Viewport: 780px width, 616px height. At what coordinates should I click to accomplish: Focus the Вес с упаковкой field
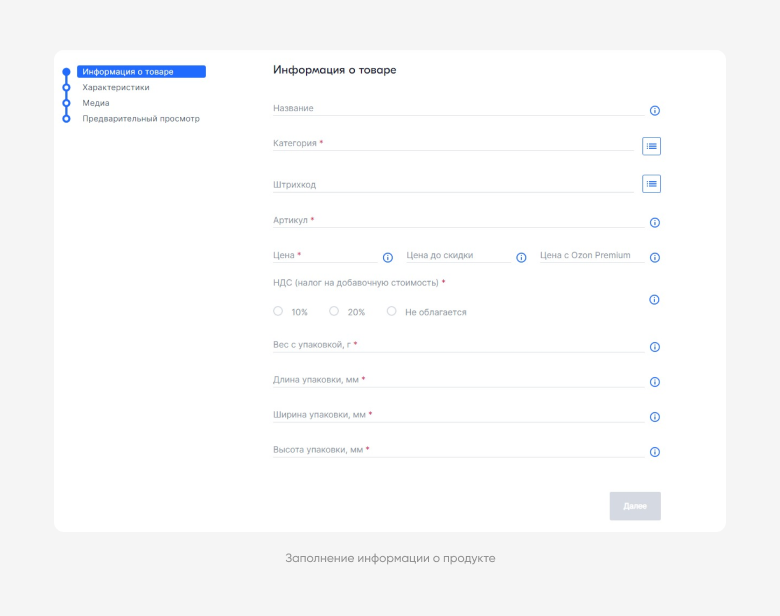pos(458,345)
